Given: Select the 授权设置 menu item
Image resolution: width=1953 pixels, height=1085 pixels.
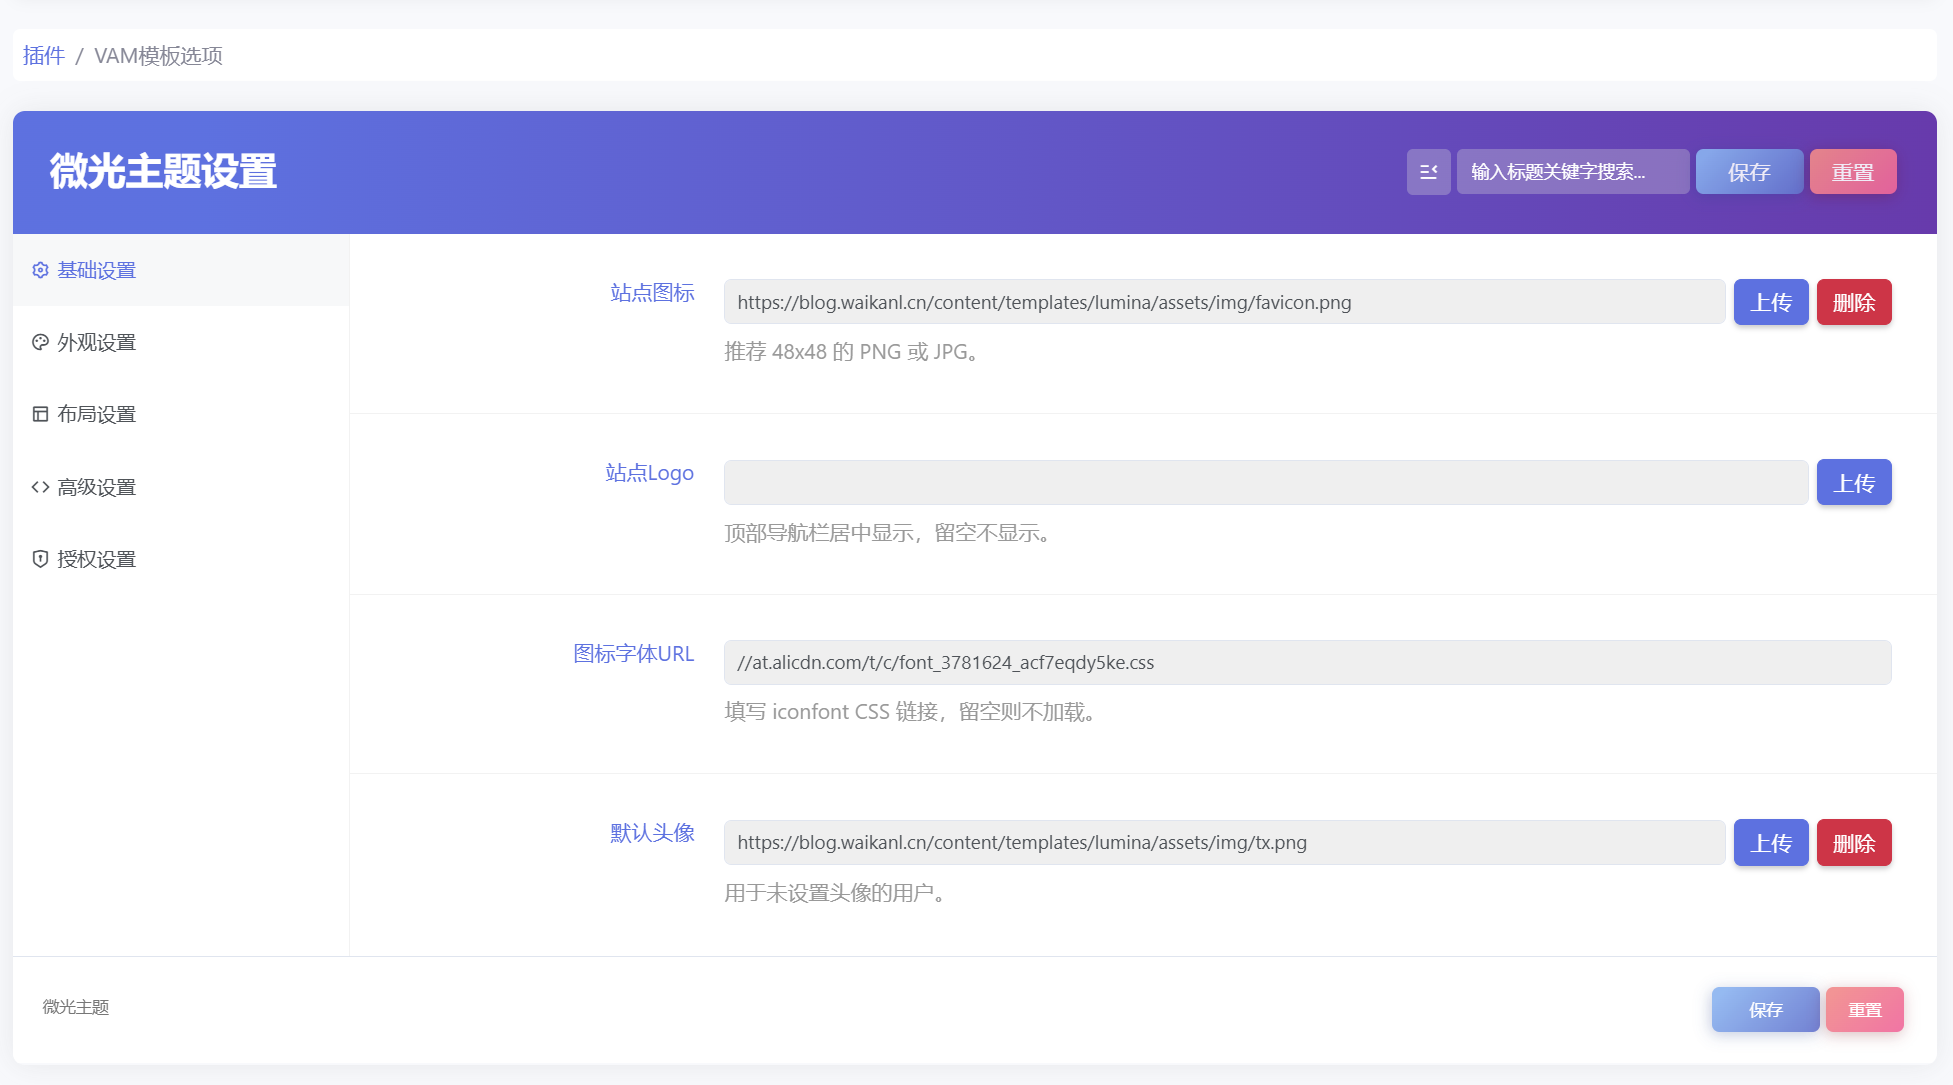Looking at the screenshot, I should coord(181,559).
